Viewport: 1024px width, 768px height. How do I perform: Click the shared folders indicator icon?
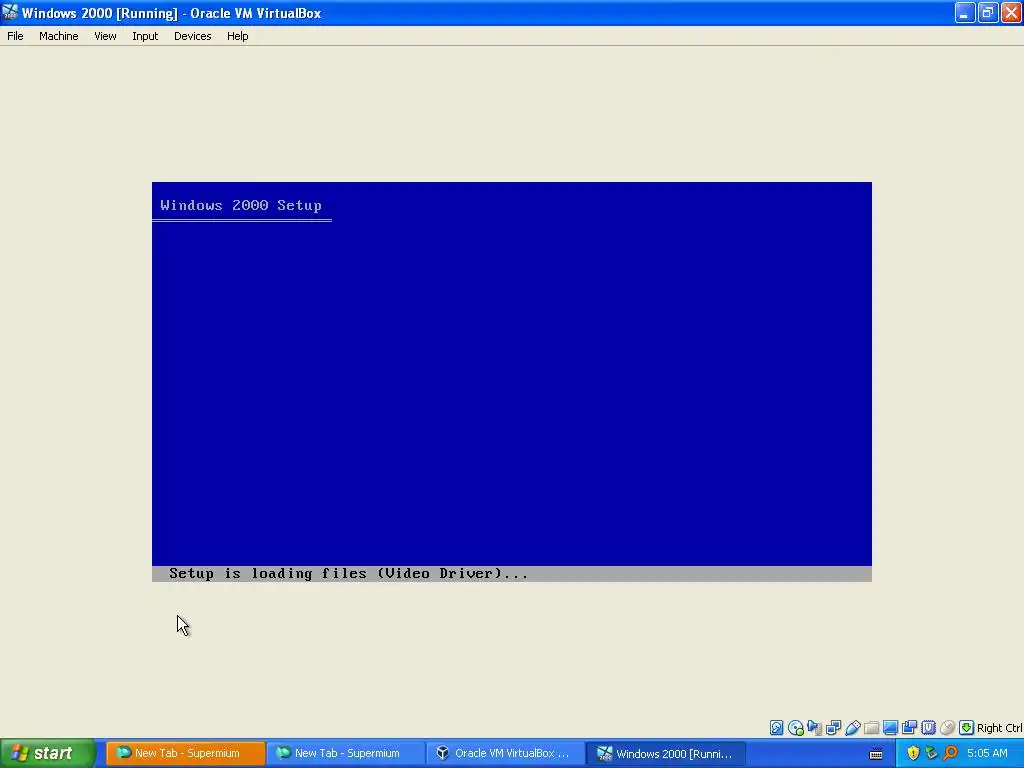click(871, 728)
